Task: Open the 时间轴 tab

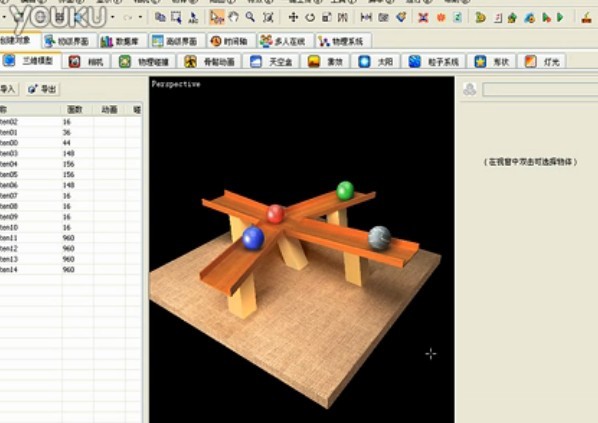Action: [x=228, y=41]
